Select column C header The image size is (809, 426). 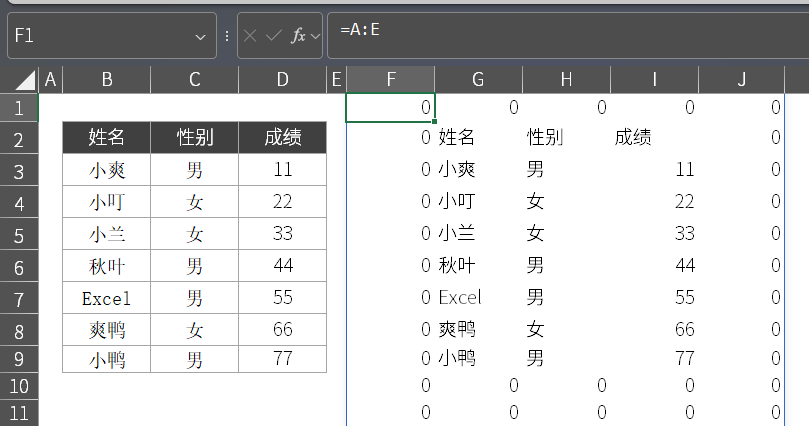[x=195, y=79]
